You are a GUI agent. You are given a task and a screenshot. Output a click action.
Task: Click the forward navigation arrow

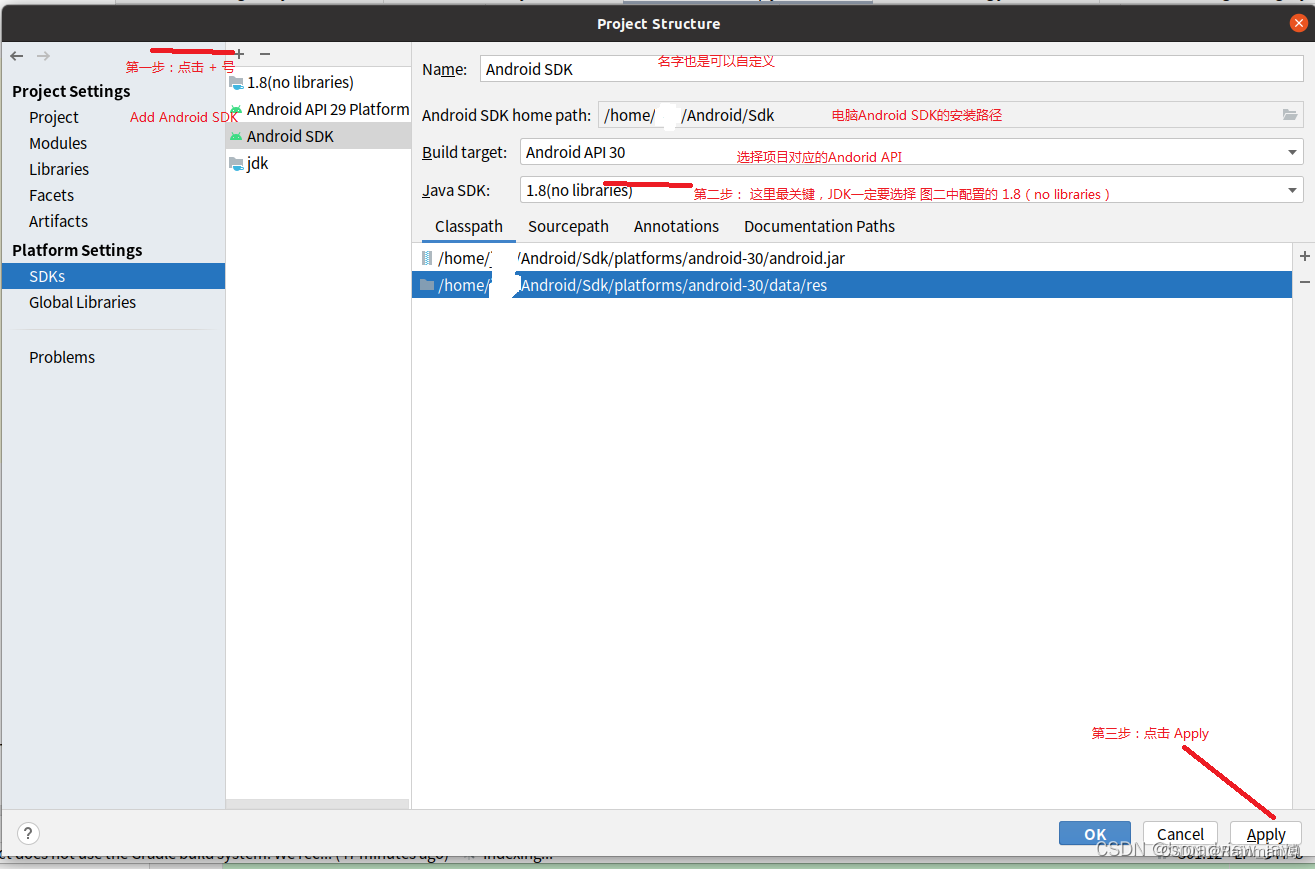[43, 56]
